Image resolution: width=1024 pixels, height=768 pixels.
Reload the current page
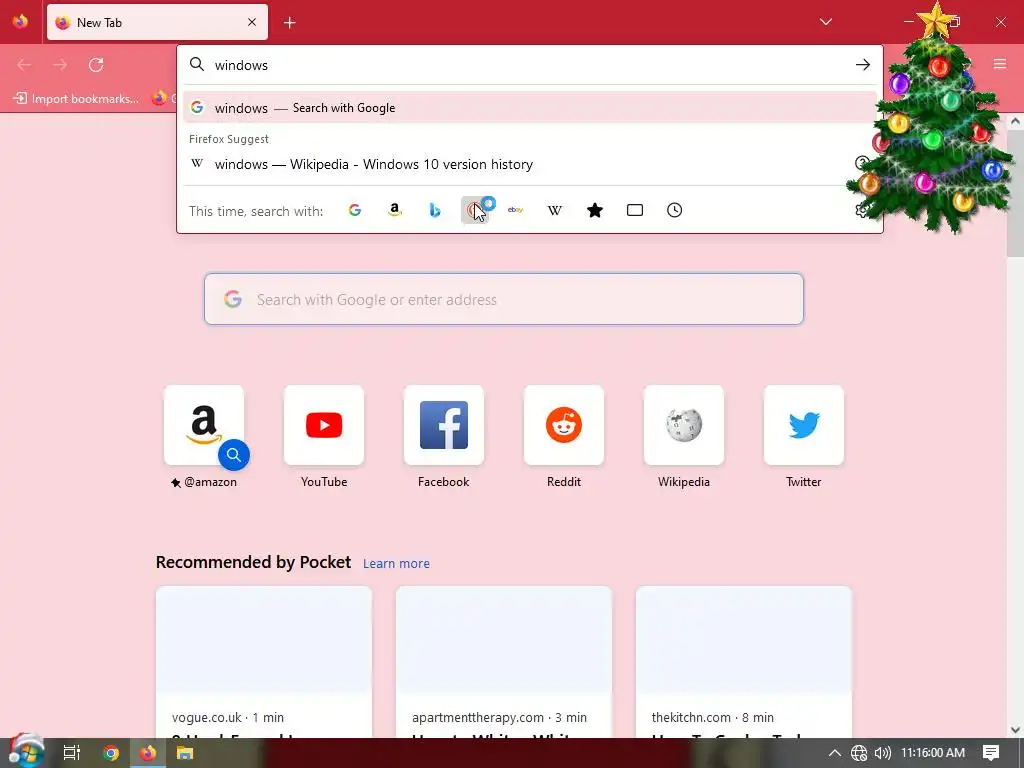(x=96, y=65)
